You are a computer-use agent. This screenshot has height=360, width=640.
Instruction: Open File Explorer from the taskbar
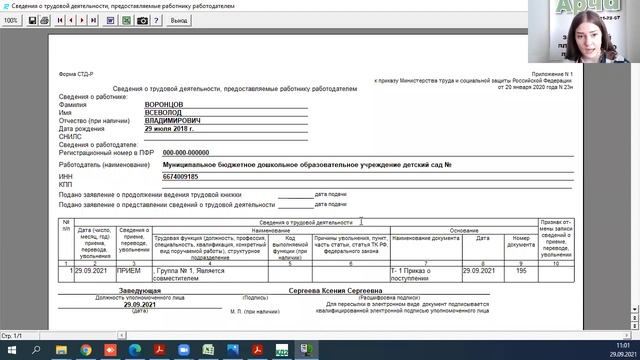click(x=61, y=350)
